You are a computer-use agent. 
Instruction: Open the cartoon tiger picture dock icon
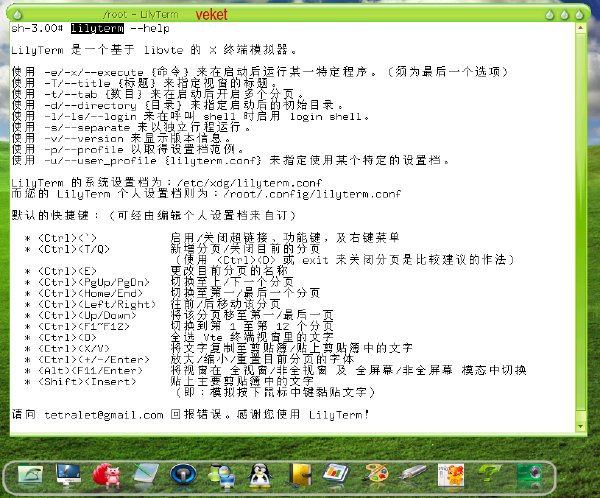pos(451,475)
